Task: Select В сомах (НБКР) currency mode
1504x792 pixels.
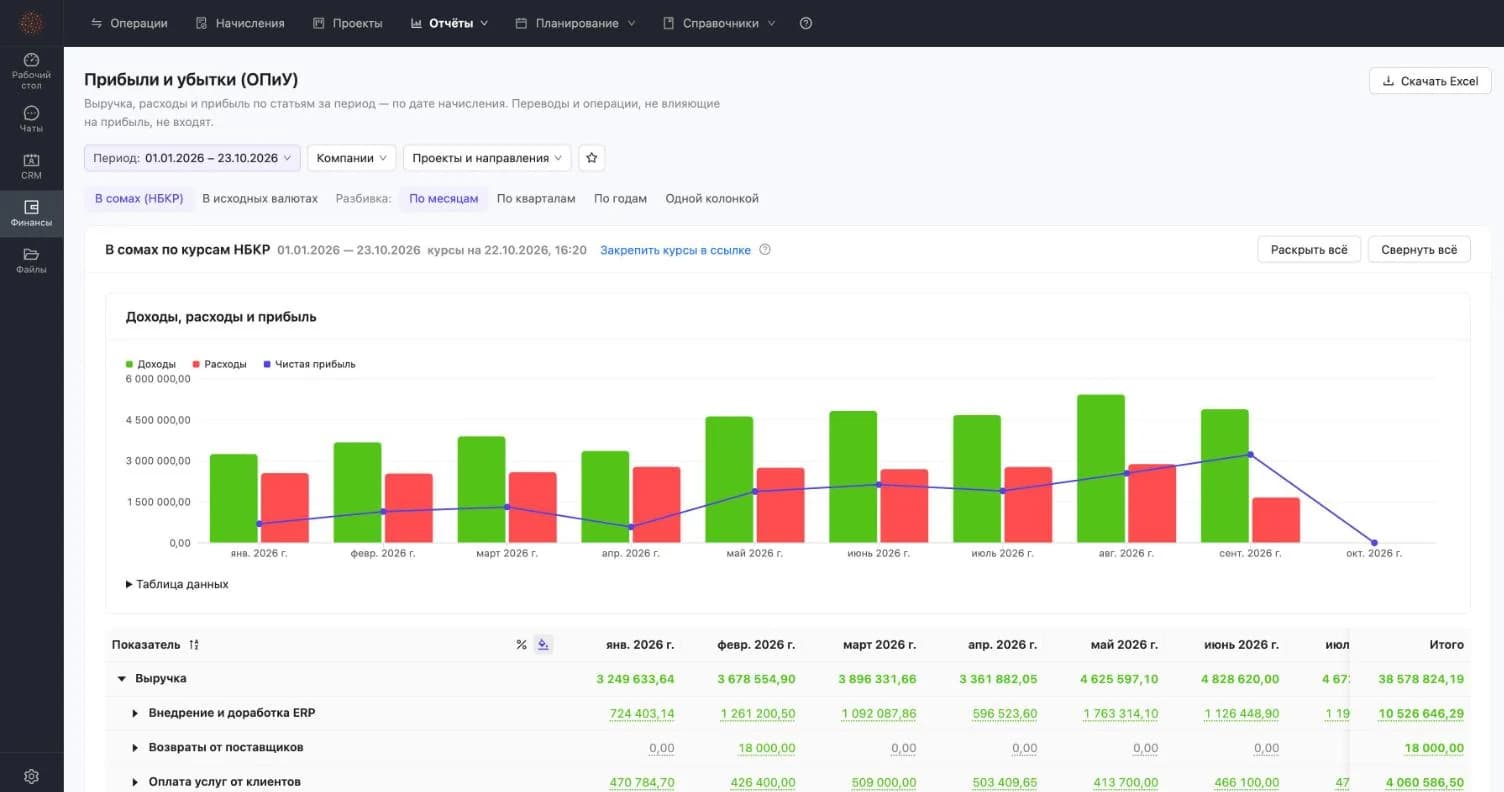Action: (x=139, y=198)
